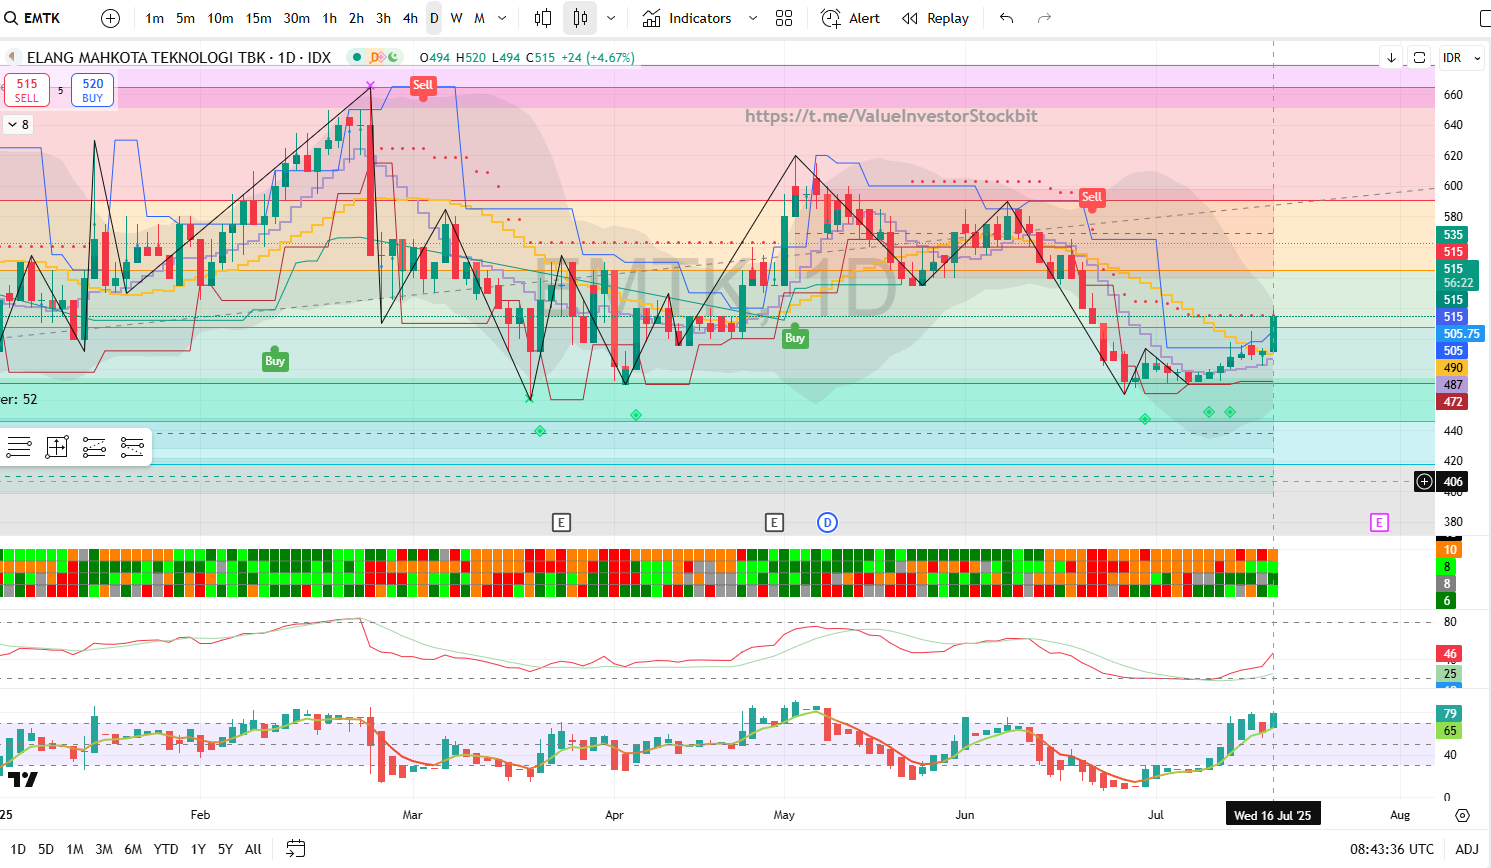Collapse the legend arrow before symbol title
1491x868 pixels.
point(12,57)
